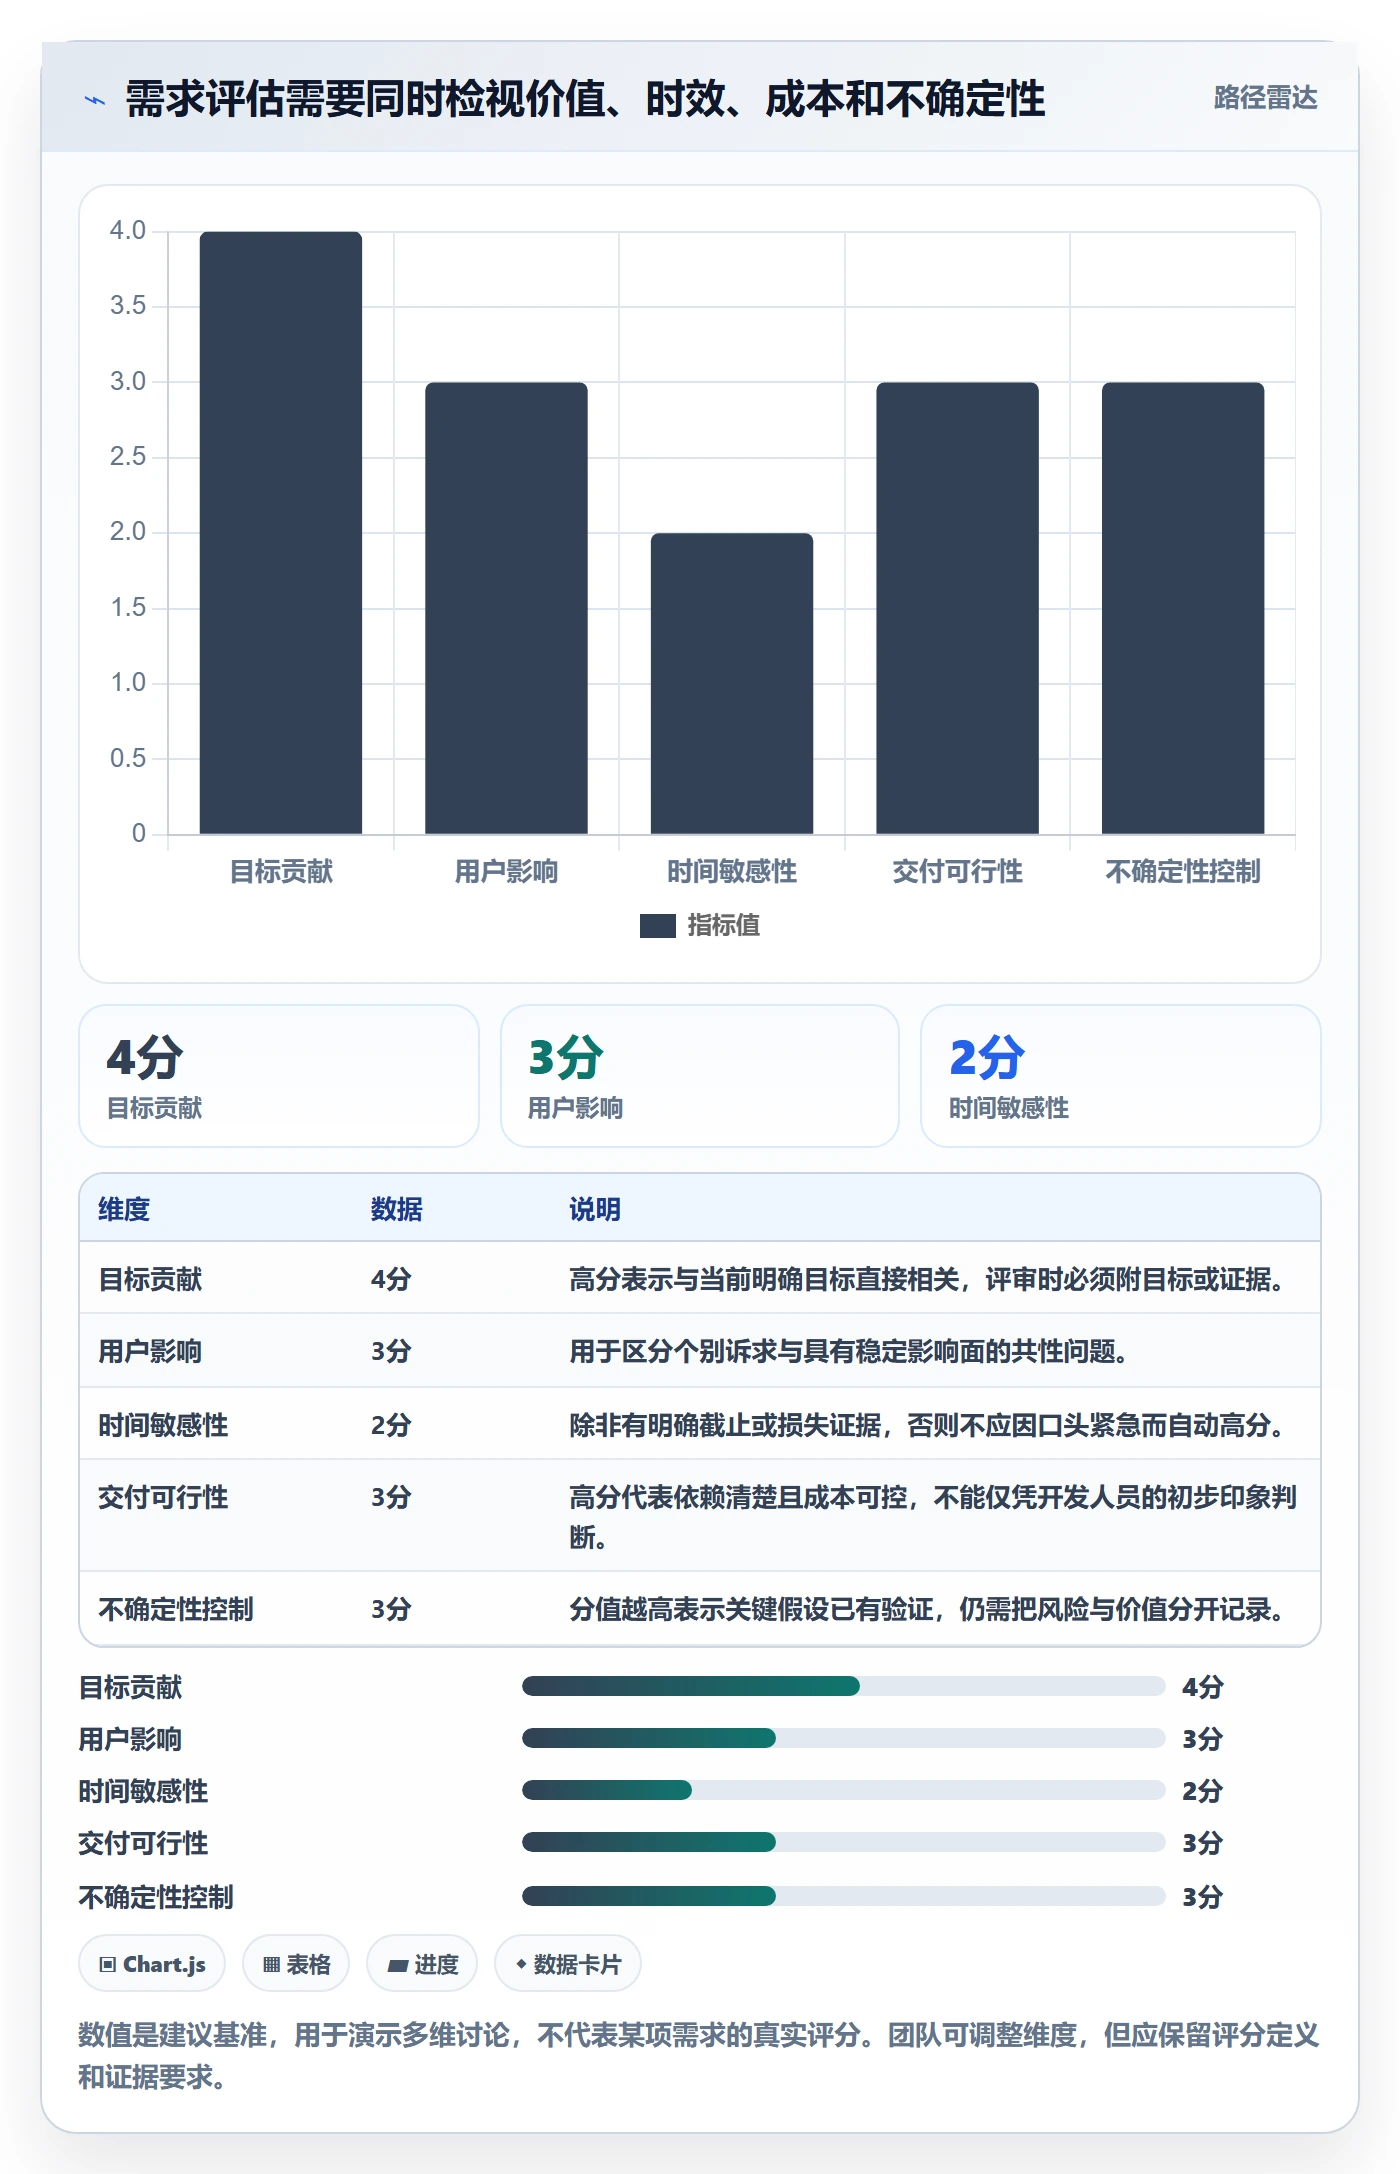
Task: Click the diamond icon in 数据卡片 chip
Action: (x=521, y=1964)
